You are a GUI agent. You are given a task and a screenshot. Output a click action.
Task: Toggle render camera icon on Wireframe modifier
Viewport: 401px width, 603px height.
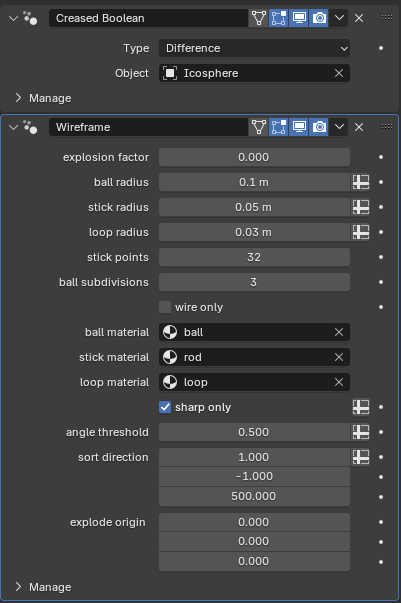point(319,127)
